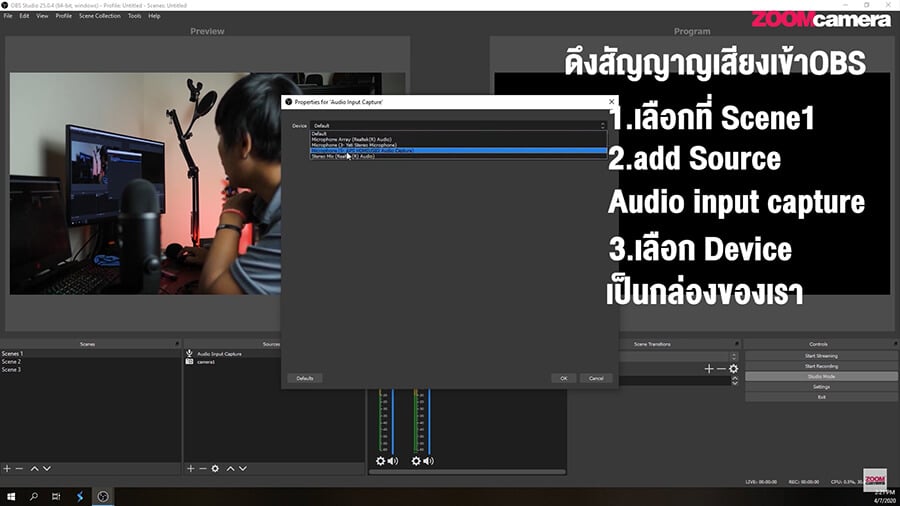
Task: Open Task View on the taskbar
Action: (56, 496)
